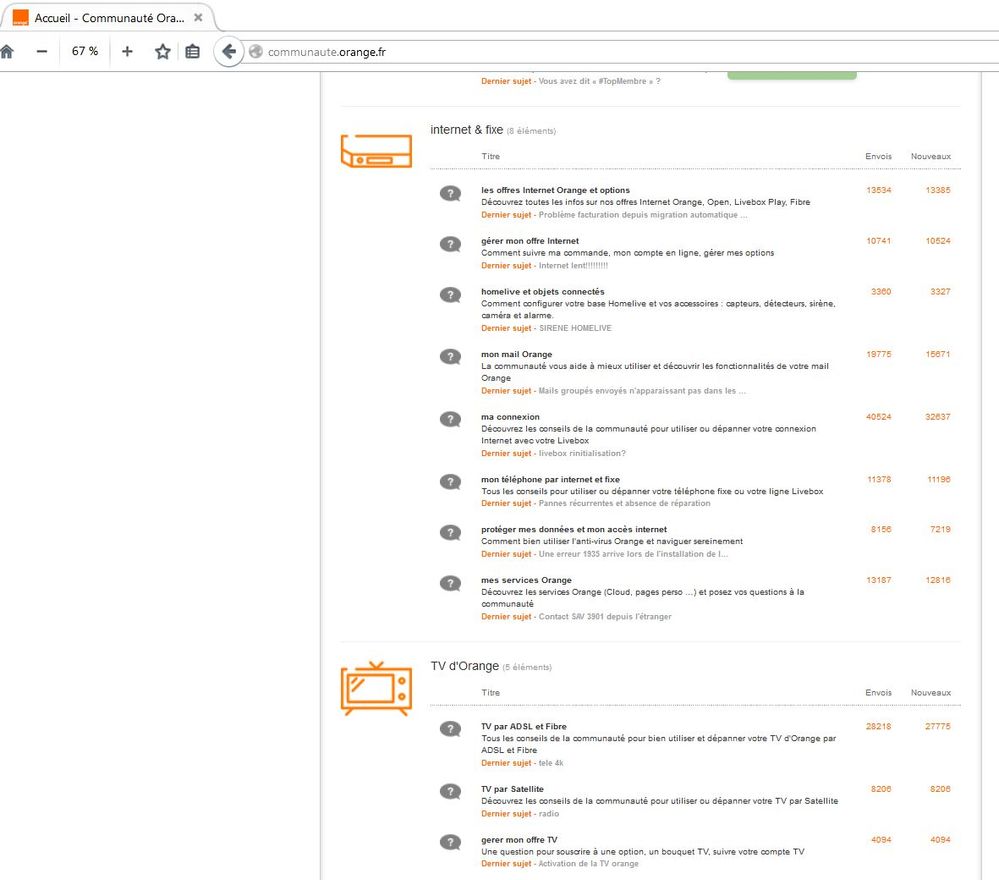Open the TV par Satellite forum

(512, 789)
